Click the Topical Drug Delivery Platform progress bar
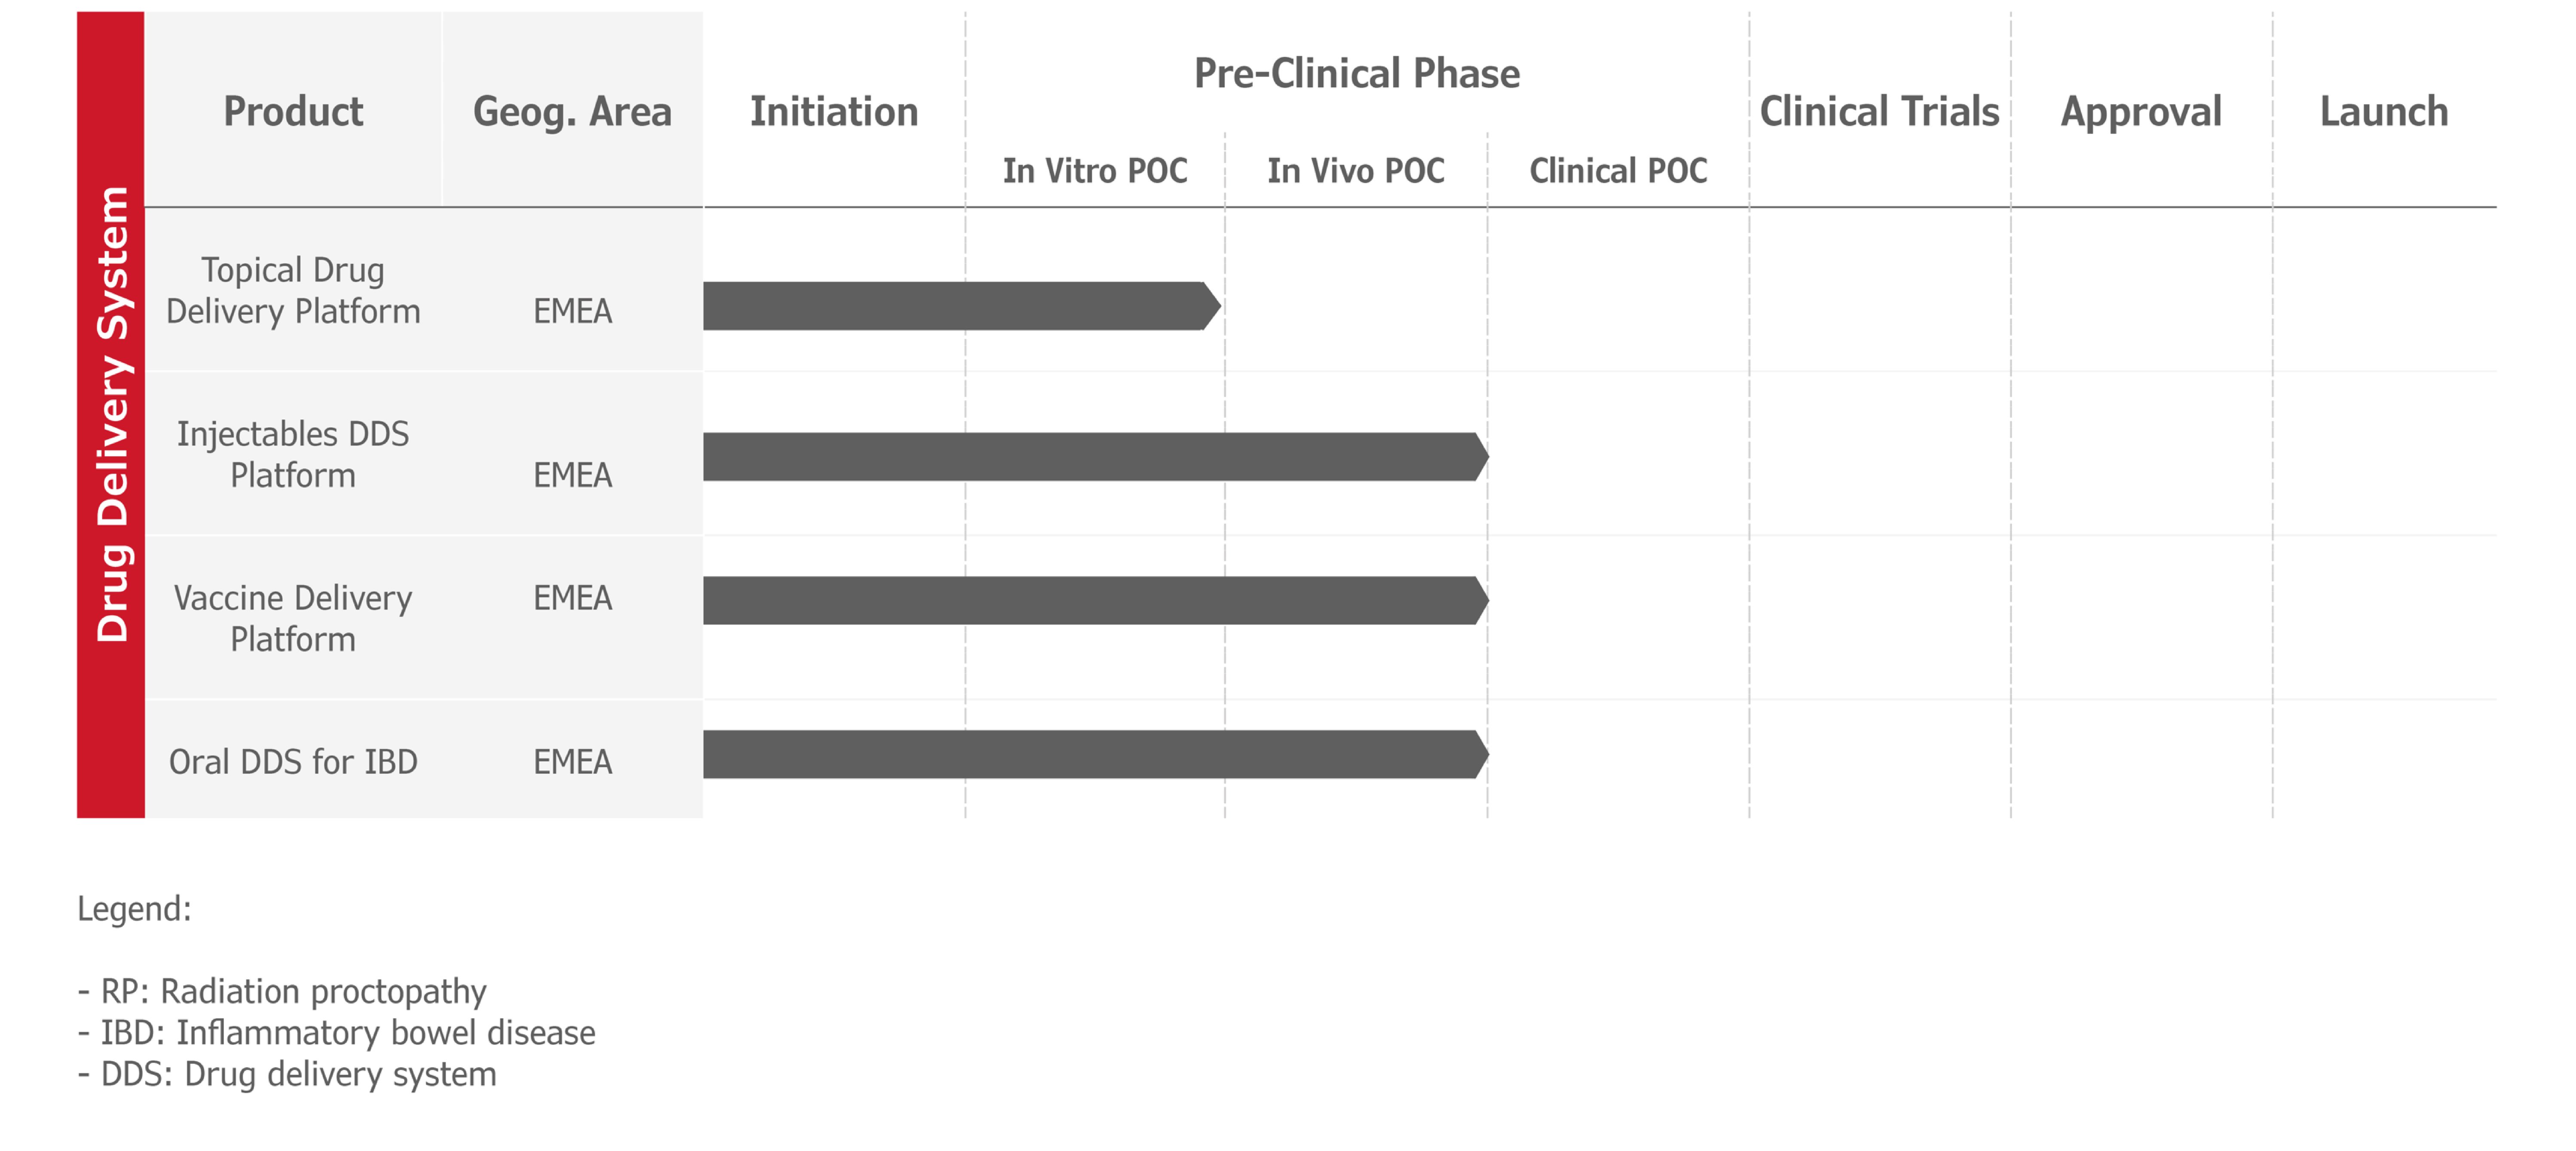The image size is (2576, 1151). tap(961, 306)
